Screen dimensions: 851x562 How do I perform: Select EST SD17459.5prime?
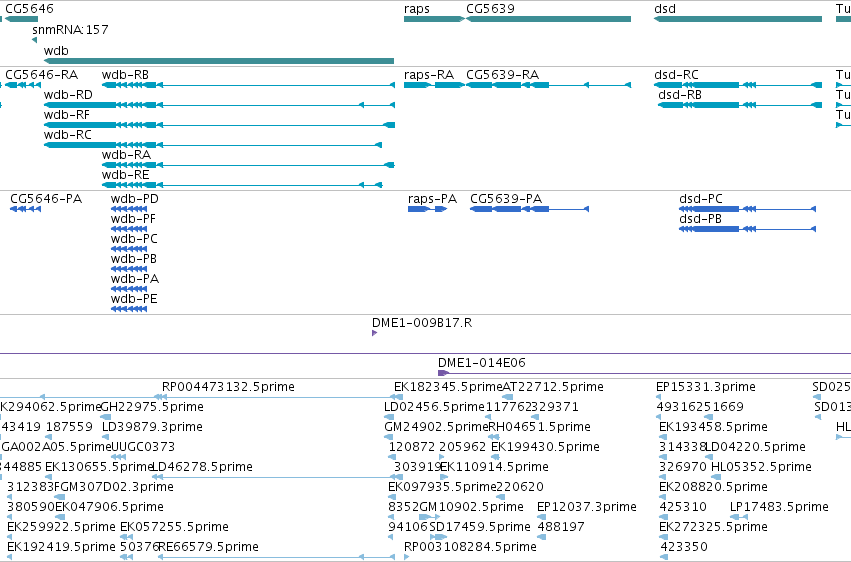coord(480,527)
